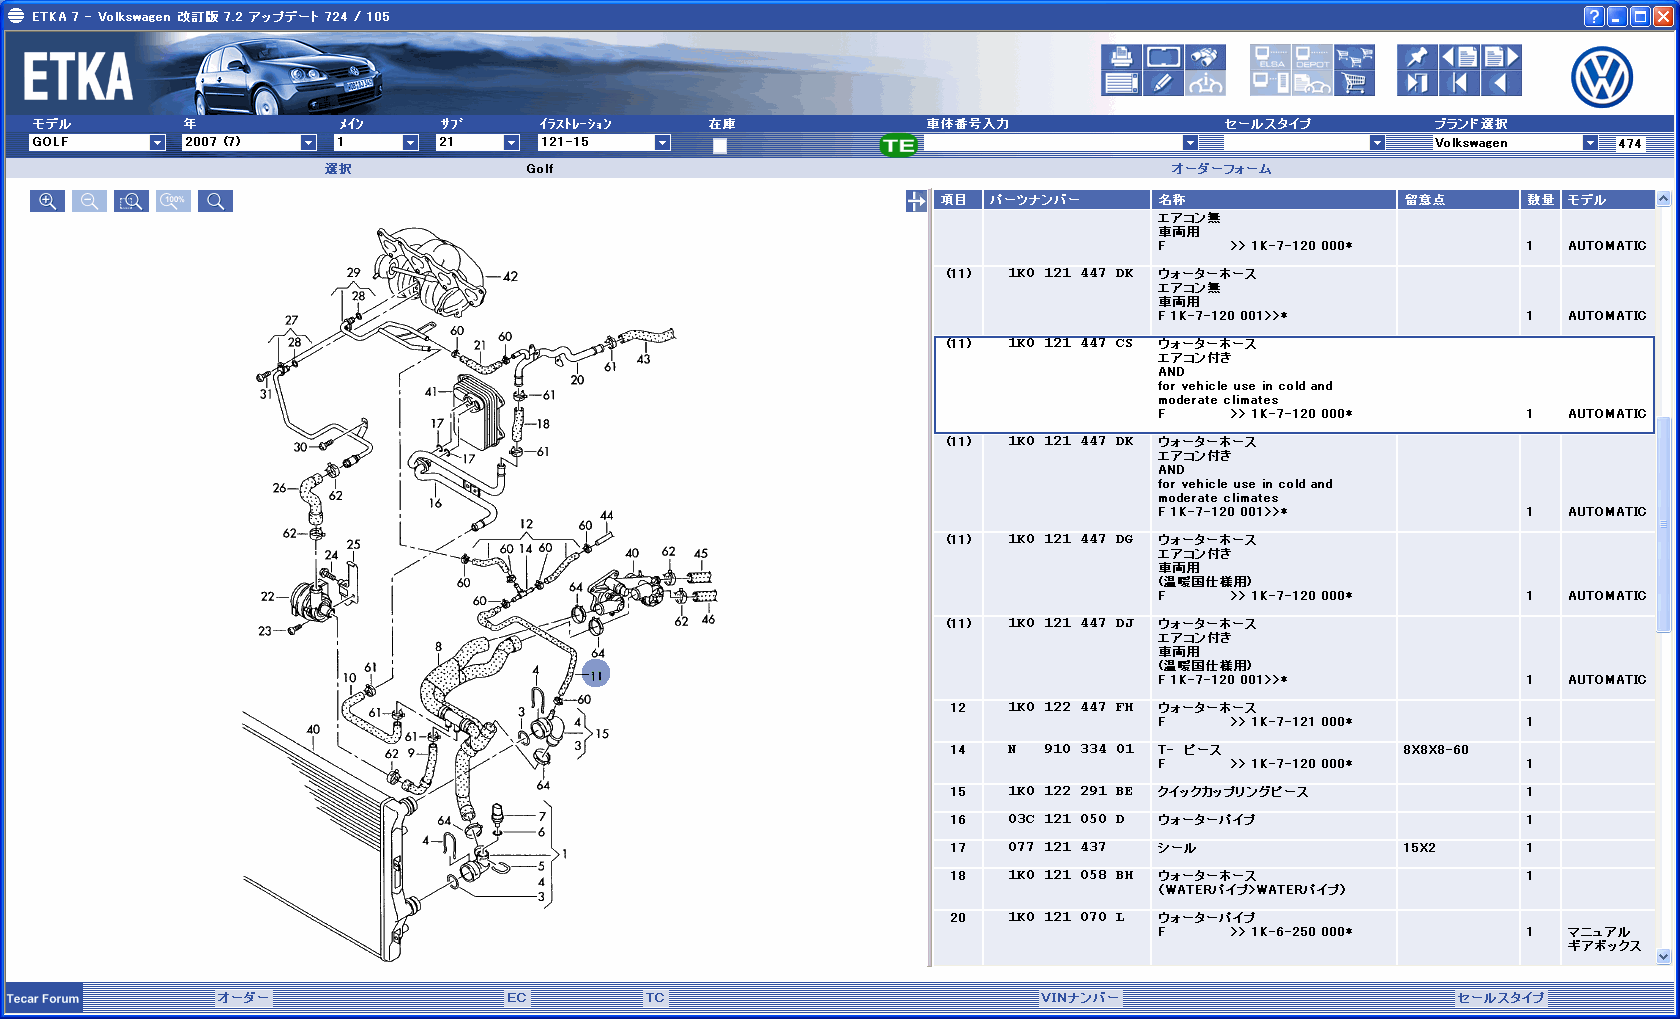The height and width of the screenshot is (1019, 1680).
Task: Click the オーダー bottom bar item
Action: pyautogui.click(x=244, y=998)
